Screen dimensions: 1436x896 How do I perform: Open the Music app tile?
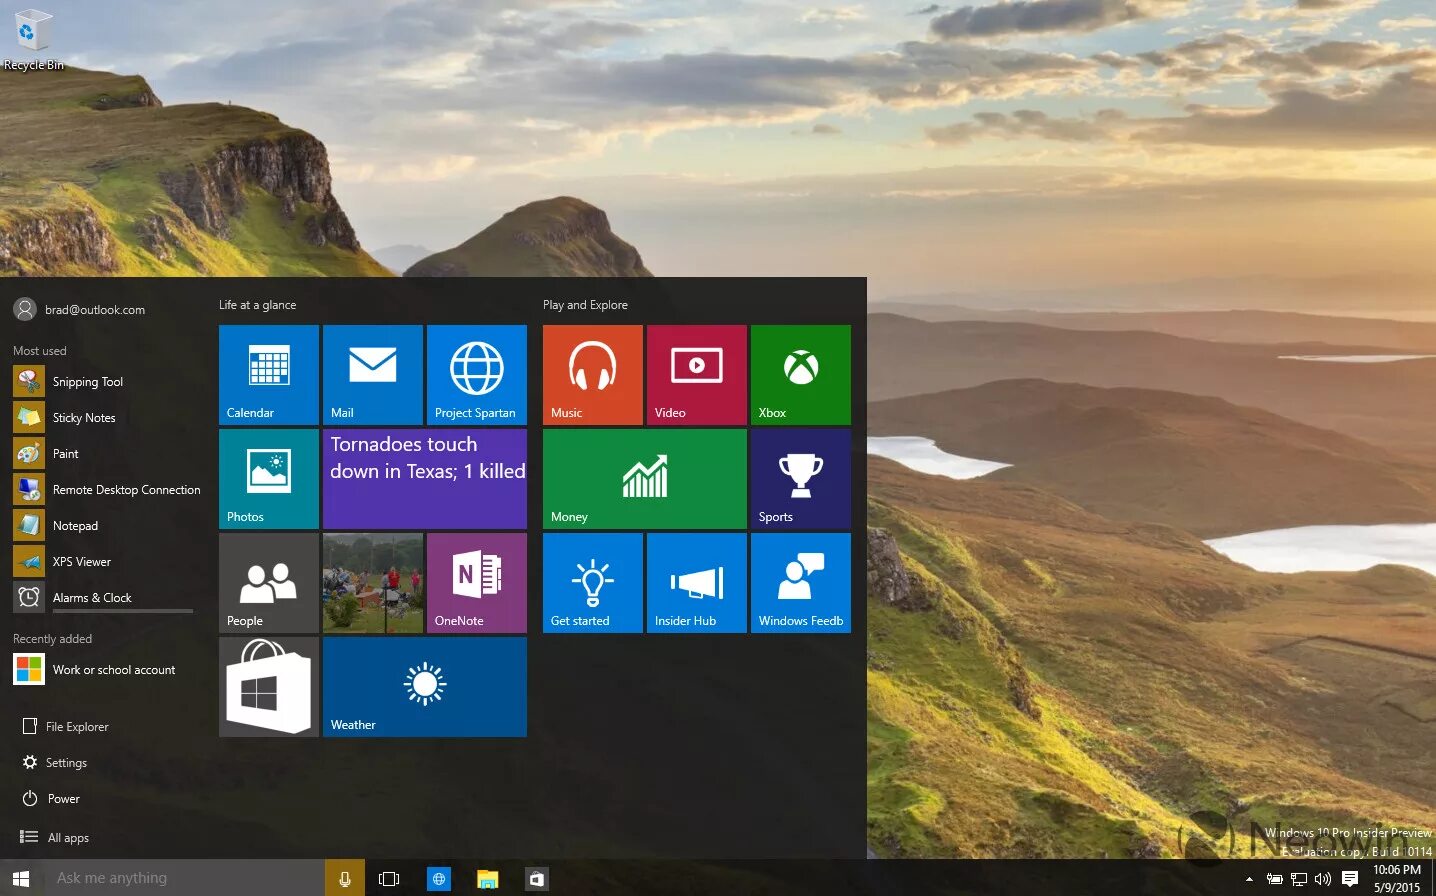[x=592, y=375]
